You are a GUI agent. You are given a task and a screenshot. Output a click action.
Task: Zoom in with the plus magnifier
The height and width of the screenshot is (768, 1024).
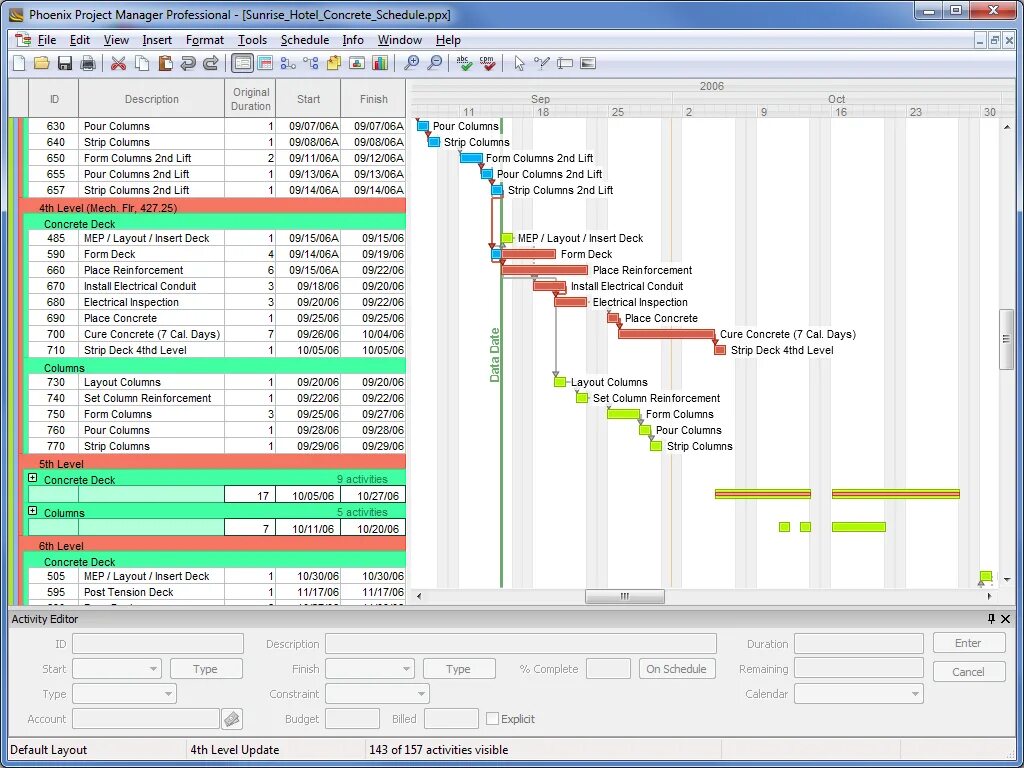(x=411, y=63)
